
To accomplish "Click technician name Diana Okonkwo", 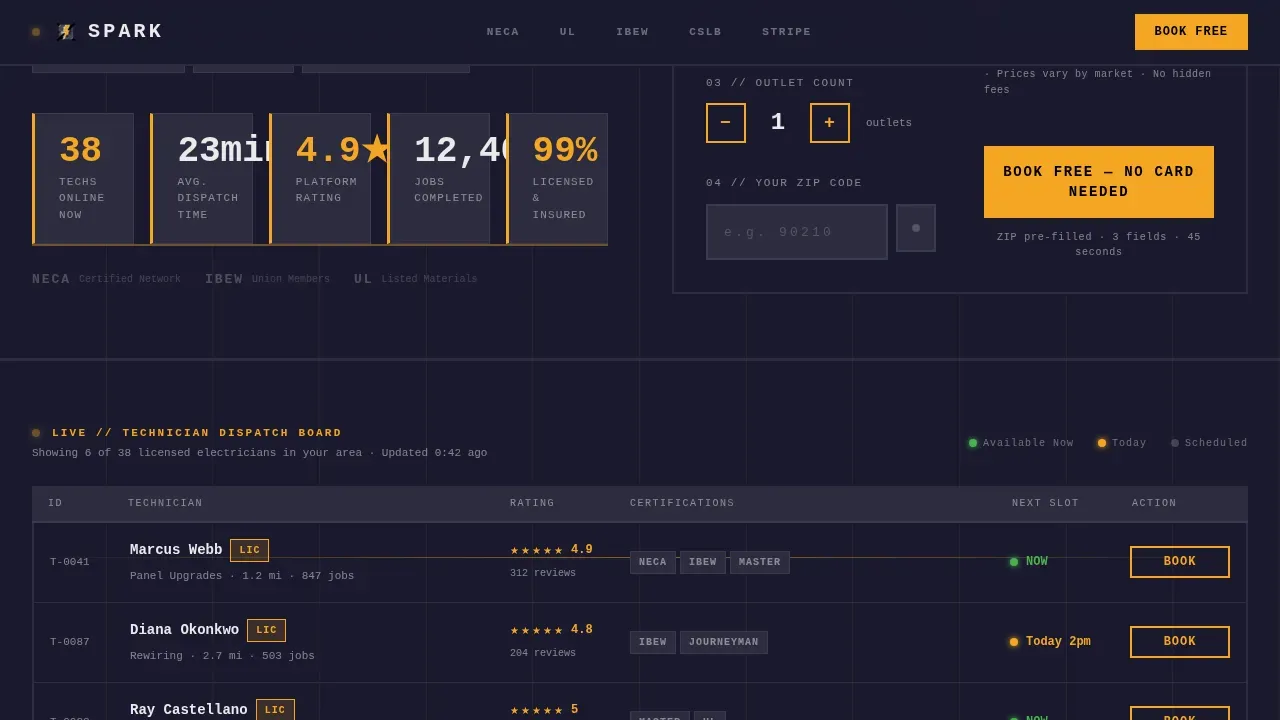I will point(184,630).
